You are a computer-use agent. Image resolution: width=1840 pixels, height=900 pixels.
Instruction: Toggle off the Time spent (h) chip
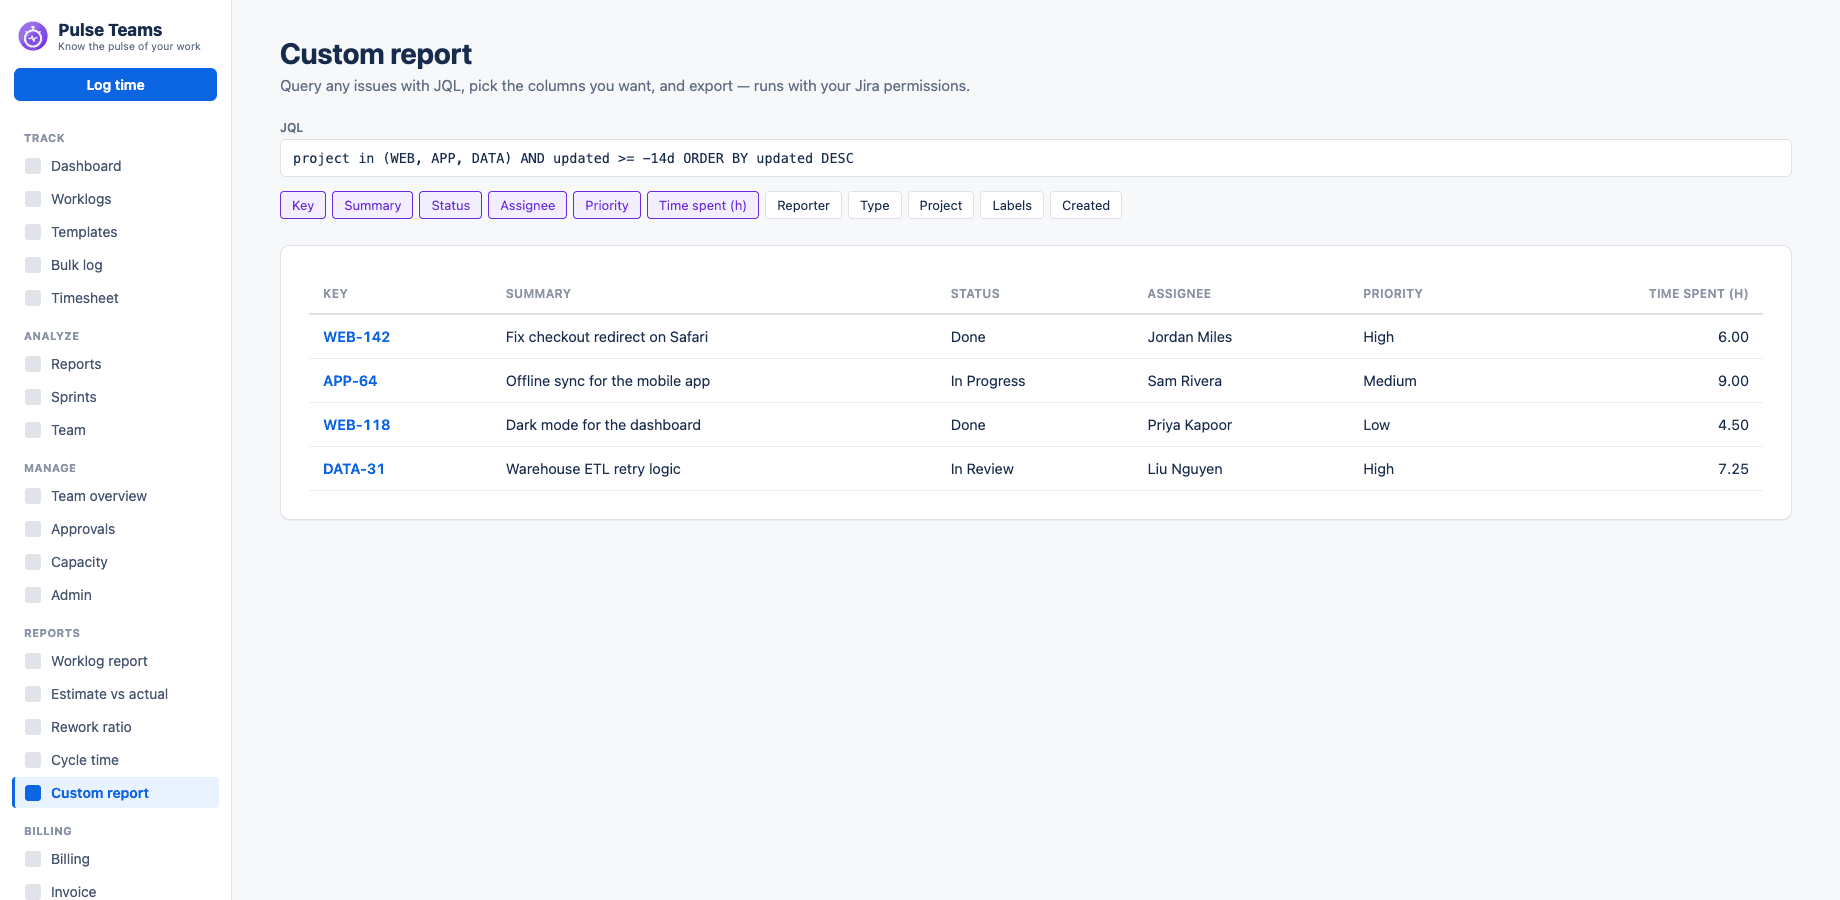pos(703,205)
